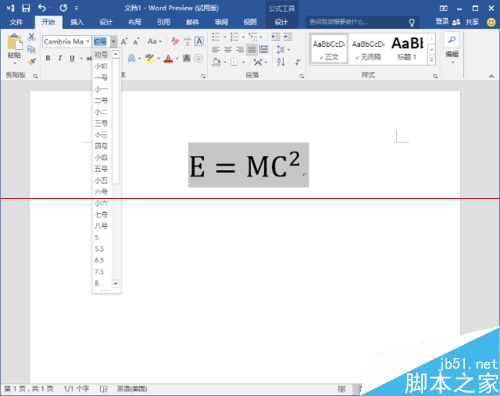Image resolution: width=500 pixels, height=396 pixels.
Task: Toggle Underline formatting
Action: coord(72,58)
